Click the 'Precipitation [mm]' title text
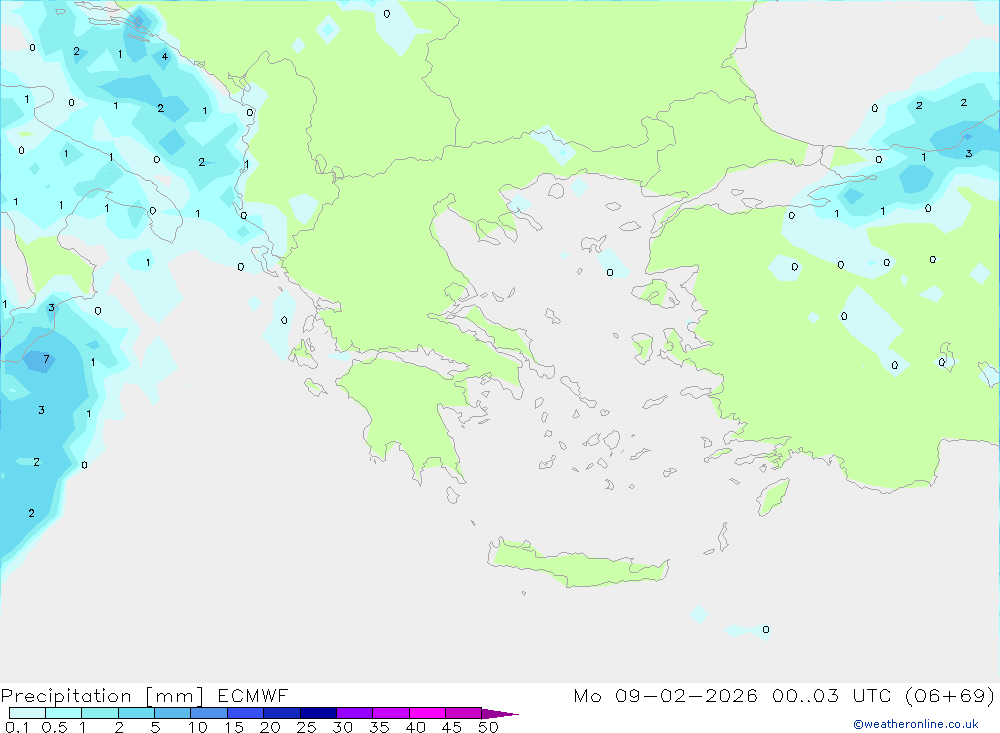Viewport: 1000px width, 733px height. [102, 696]
